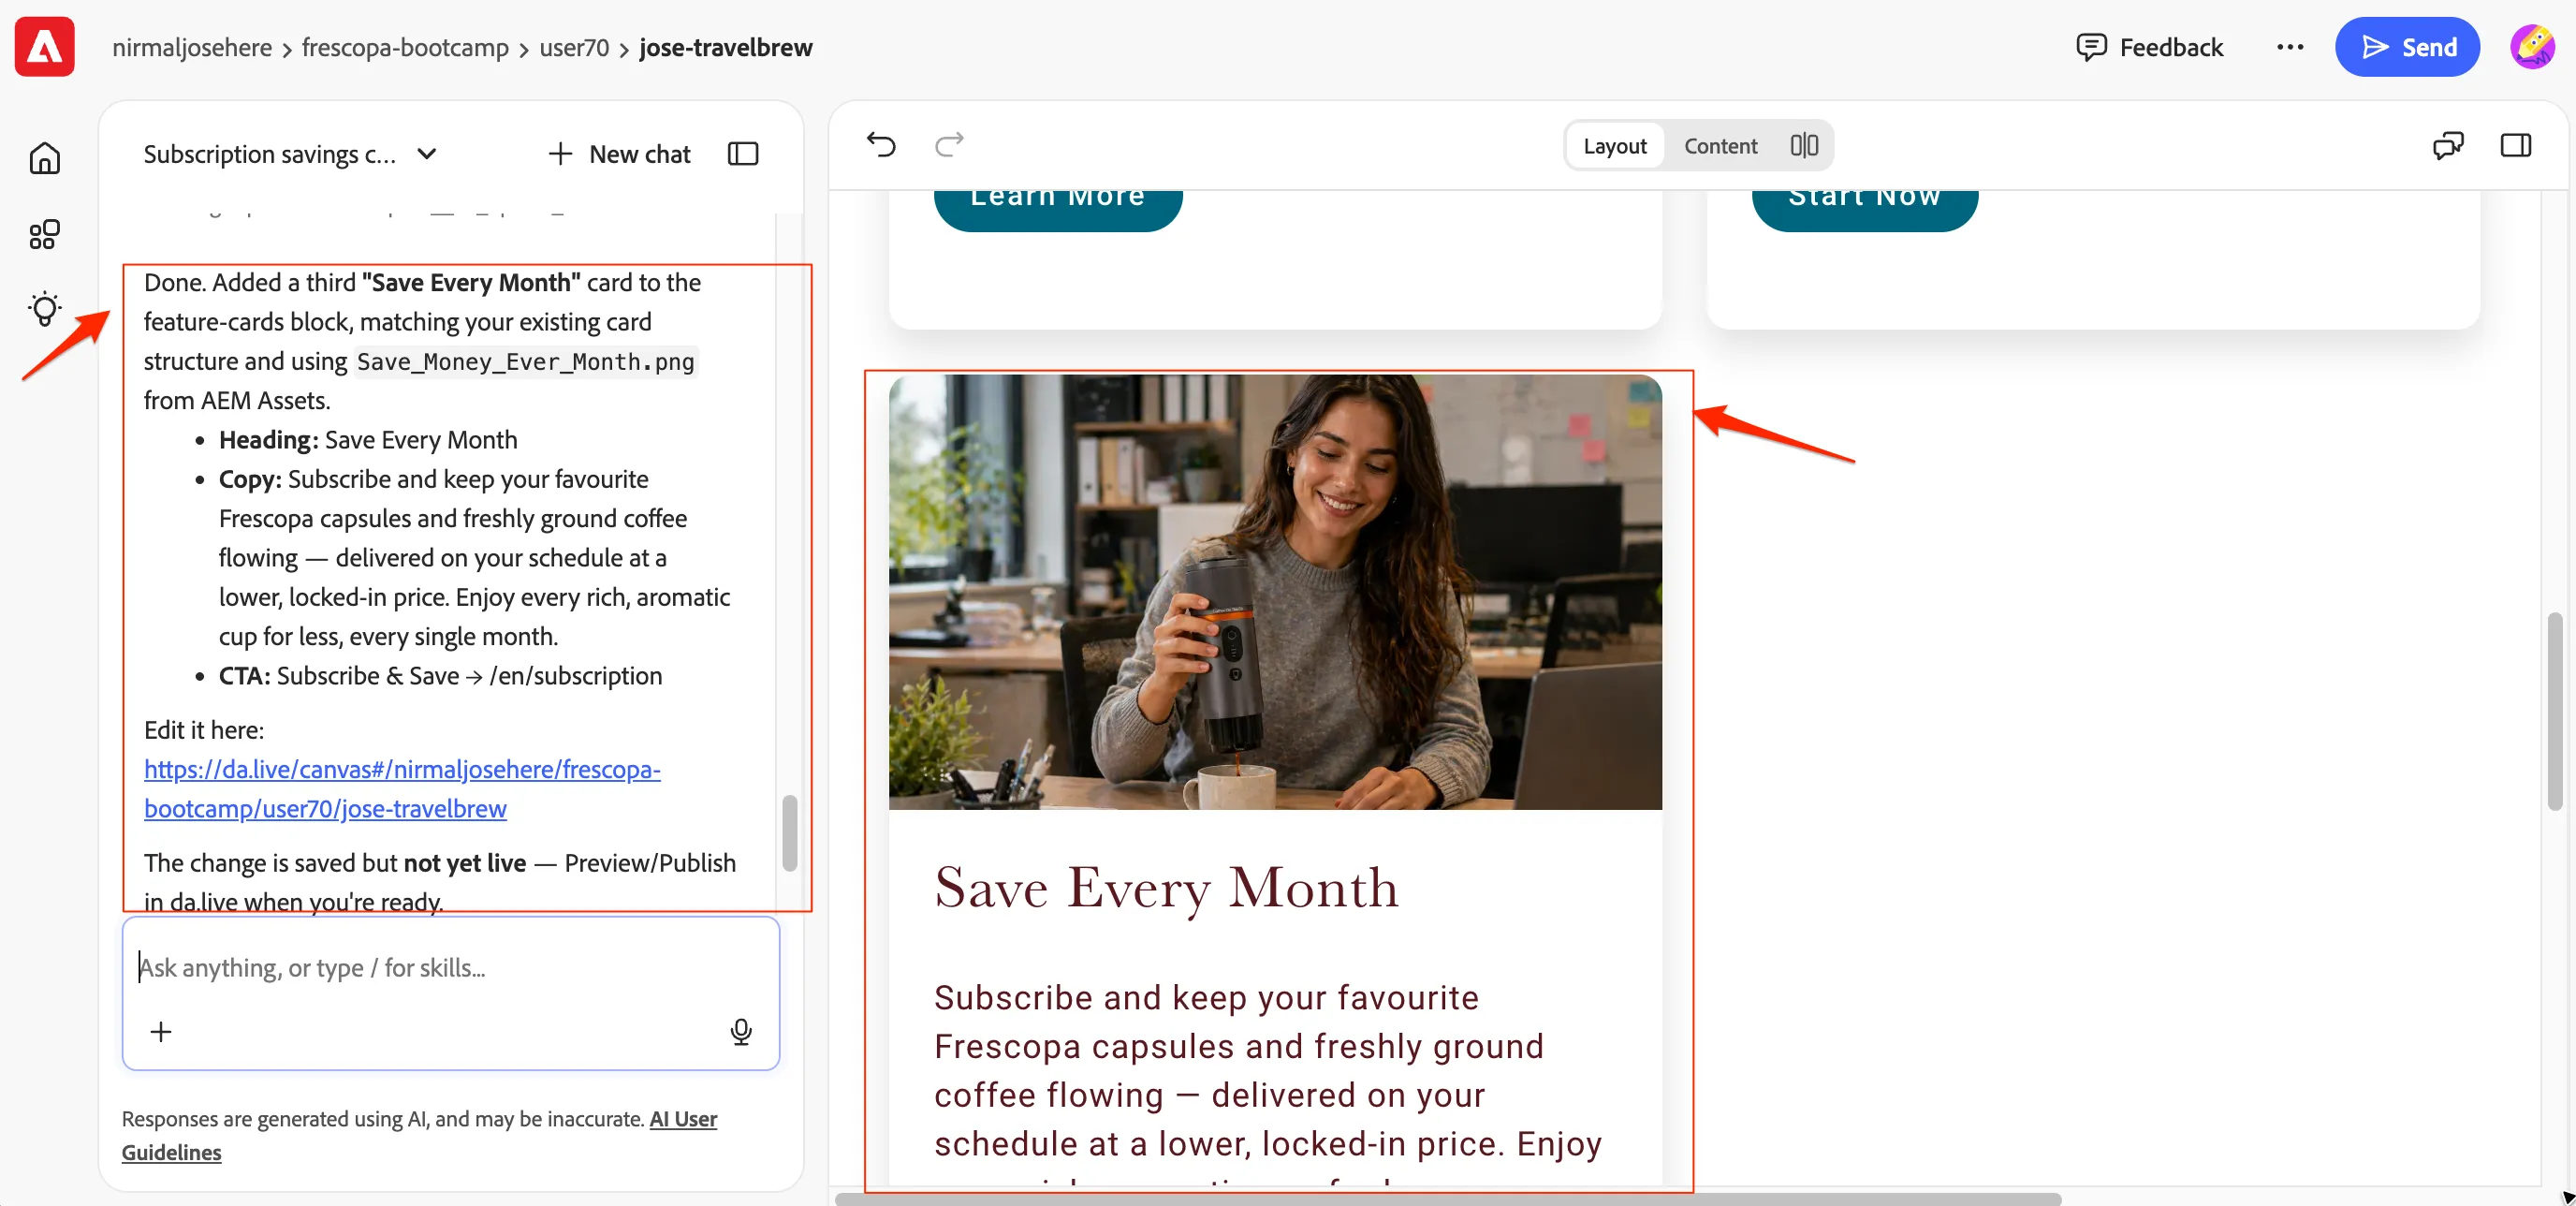Open the more options ellipsis menu
The width and height of the screenshot is (2576, 1206).
pos(2290,47)
